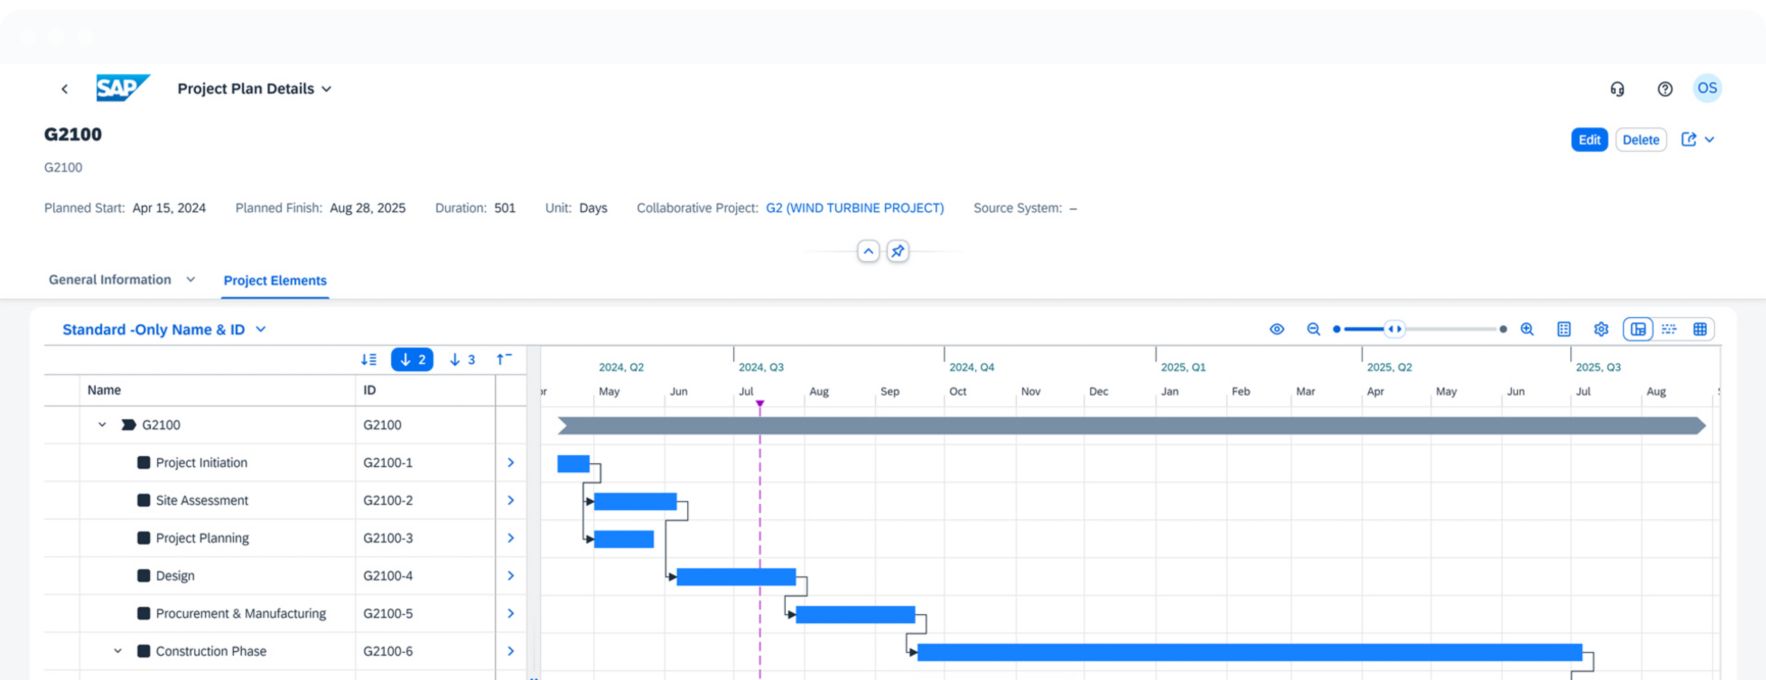Pin the header using pin icon
This screenshot has height=680, width=1766.
(x=898, y=251)
